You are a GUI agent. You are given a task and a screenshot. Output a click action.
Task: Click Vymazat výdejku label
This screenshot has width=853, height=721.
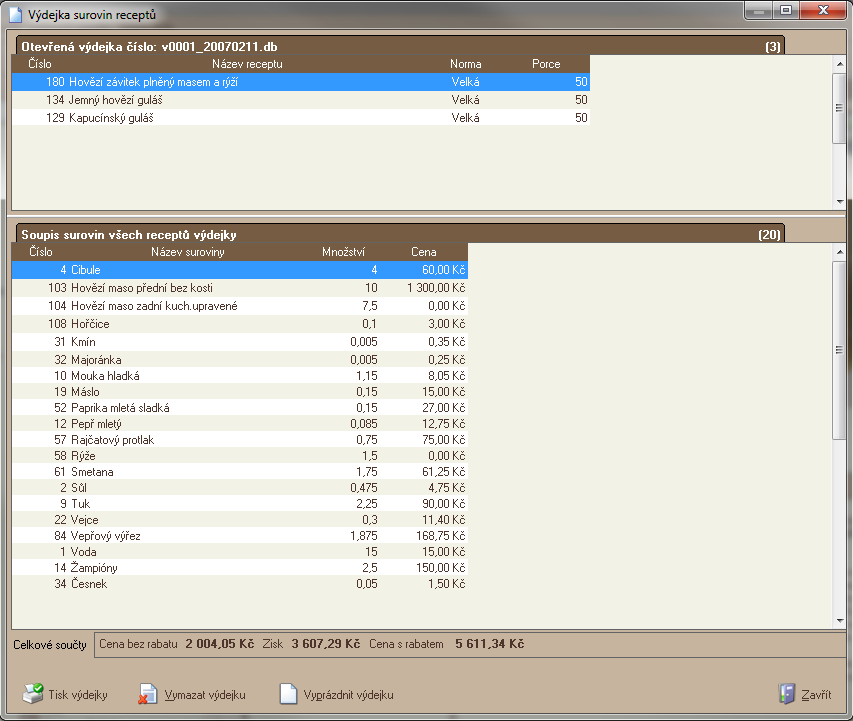coord(205,695)
